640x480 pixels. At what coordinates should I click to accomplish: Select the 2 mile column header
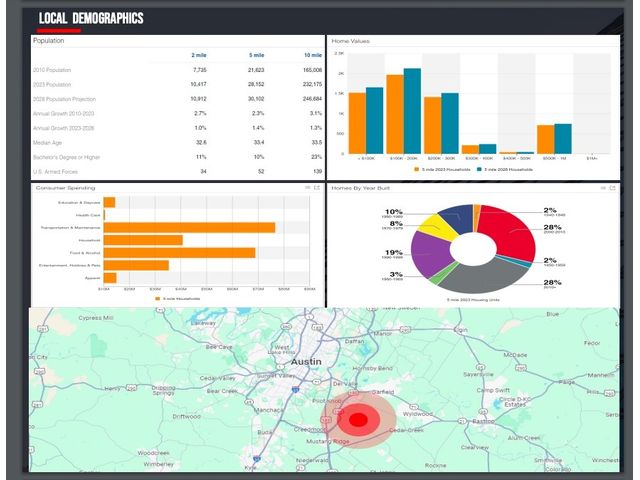click(x=199, y=55)
